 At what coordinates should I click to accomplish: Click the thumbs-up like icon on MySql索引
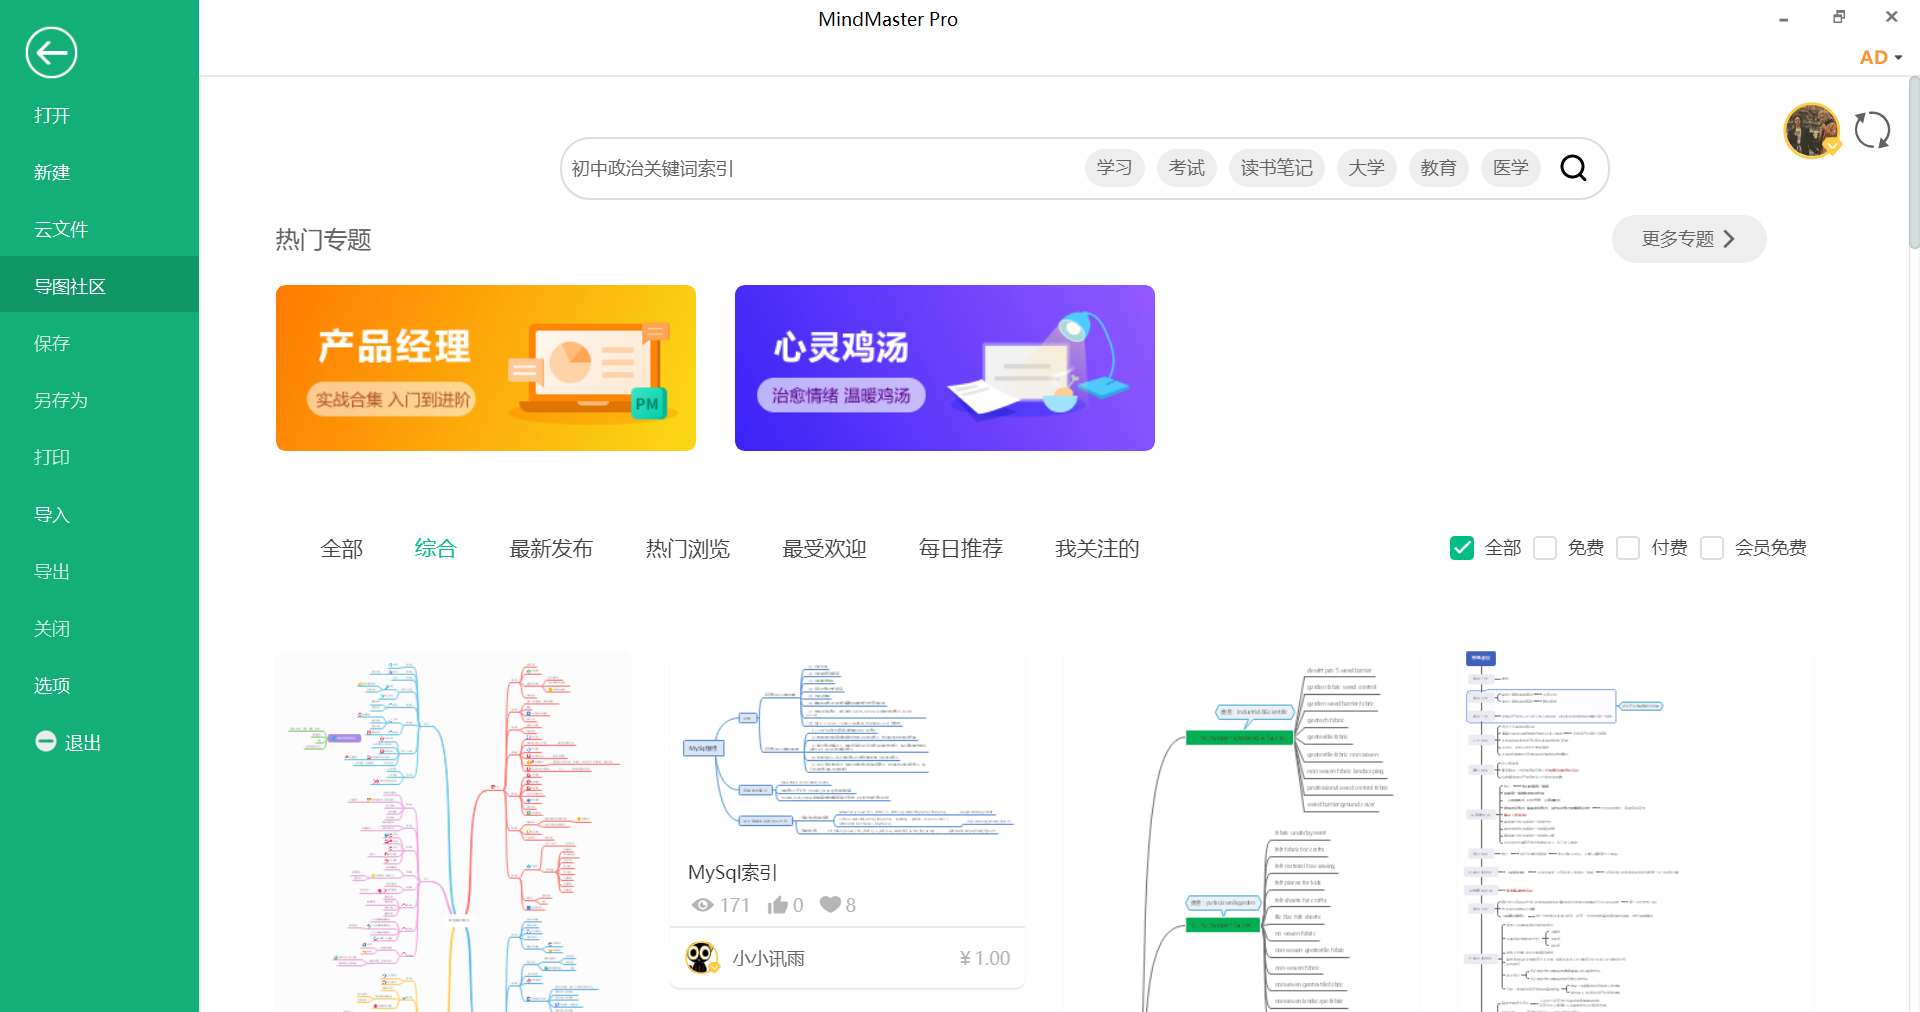777,905
